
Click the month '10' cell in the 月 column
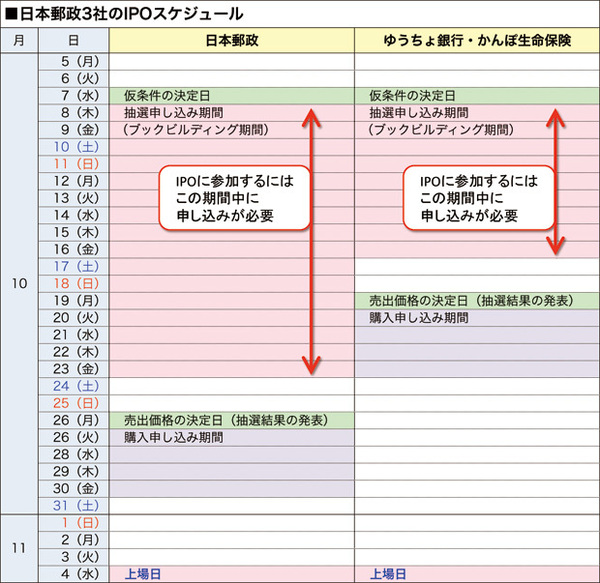19,283
